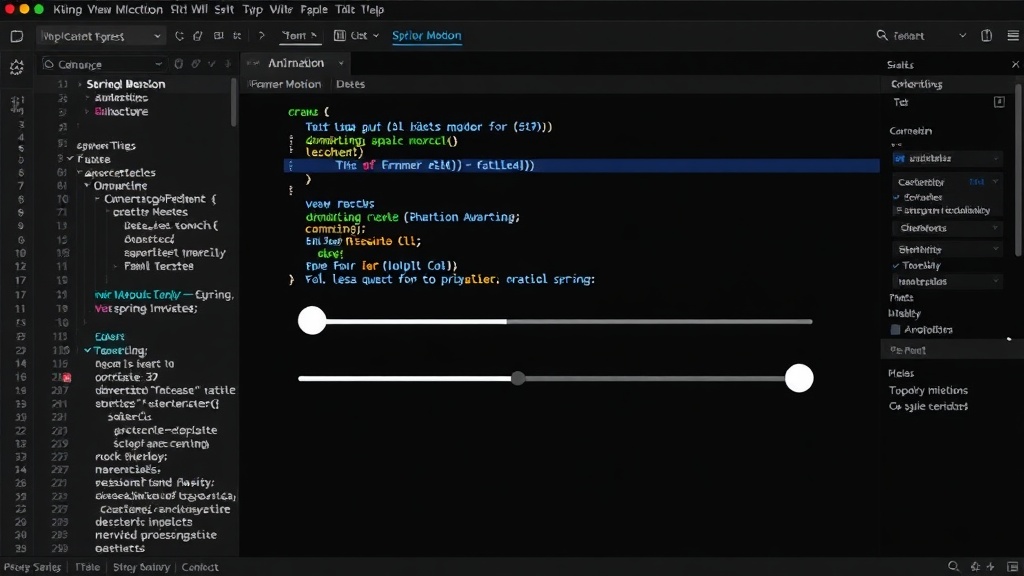Click the refresh icon in the top toolbar
The width and height of the screenshot is (1024, 576).
pos(180,36)
